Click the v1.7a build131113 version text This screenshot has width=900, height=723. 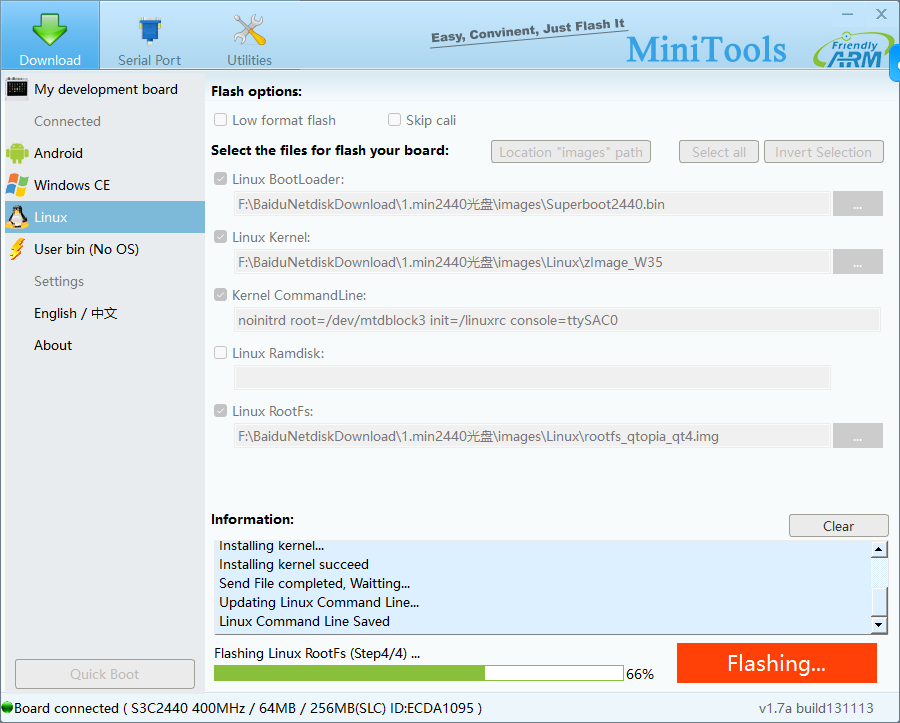click(816, 708)
